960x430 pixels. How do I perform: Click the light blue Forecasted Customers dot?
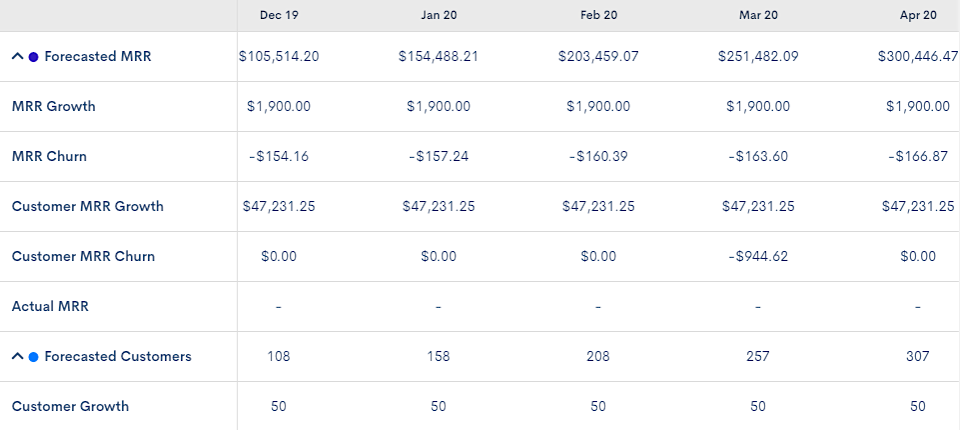(x=34, y=357)
